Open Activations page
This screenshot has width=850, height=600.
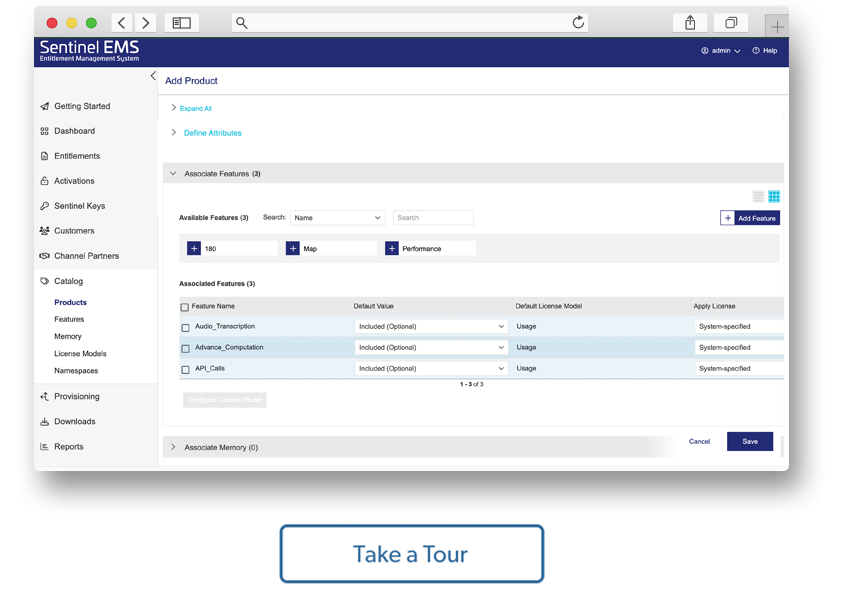(67, 181)
